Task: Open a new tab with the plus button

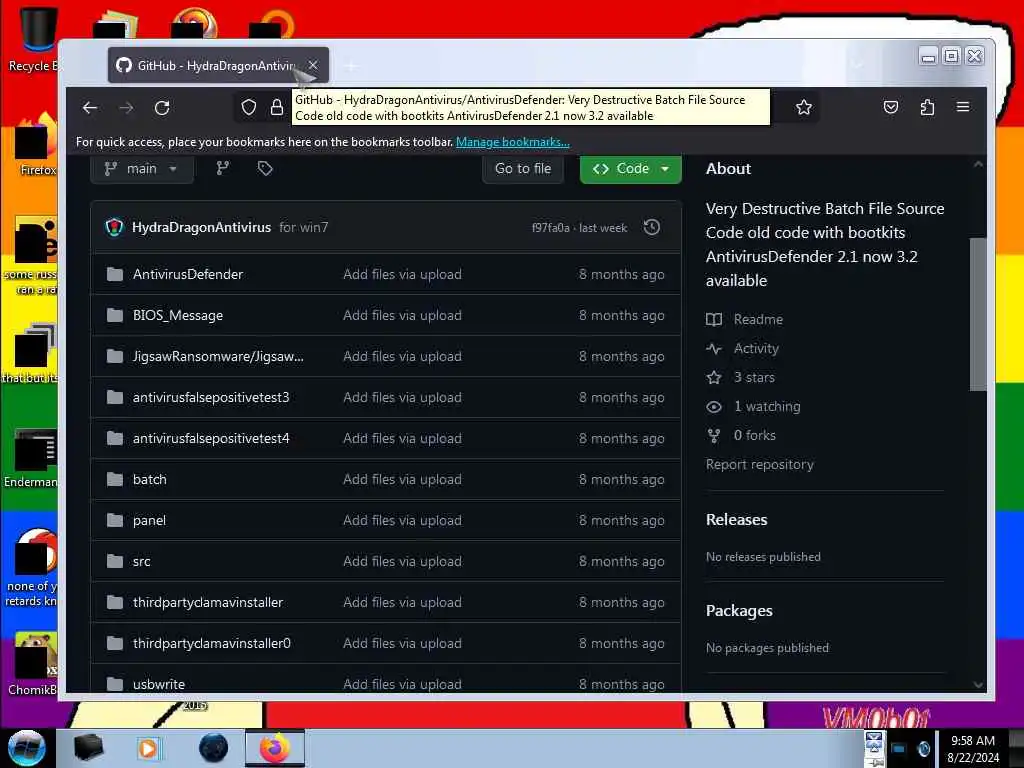Action: 351,66
